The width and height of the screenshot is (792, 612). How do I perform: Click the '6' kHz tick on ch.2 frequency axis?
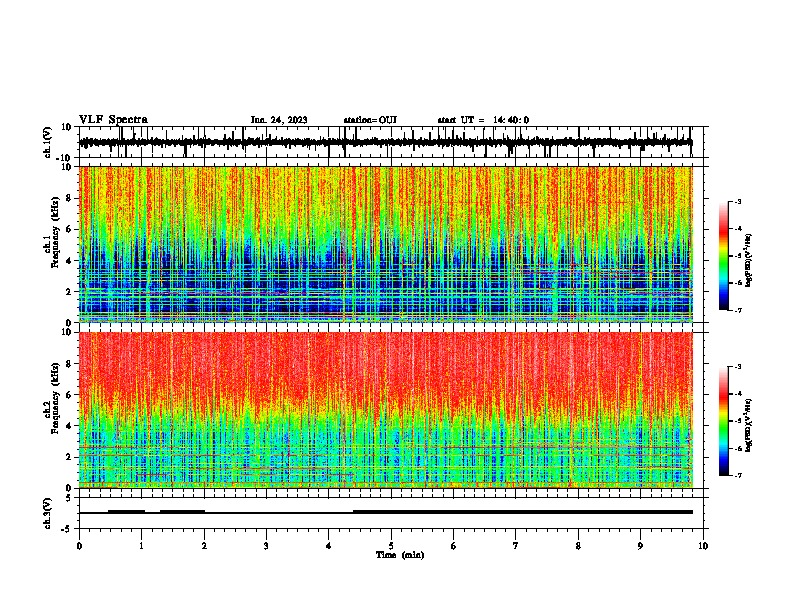pos(69,394)
